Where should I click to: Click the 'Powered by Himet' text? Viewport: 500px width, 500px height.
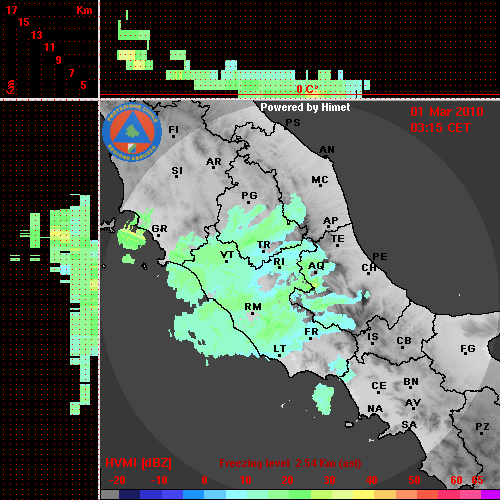[305, 107]
